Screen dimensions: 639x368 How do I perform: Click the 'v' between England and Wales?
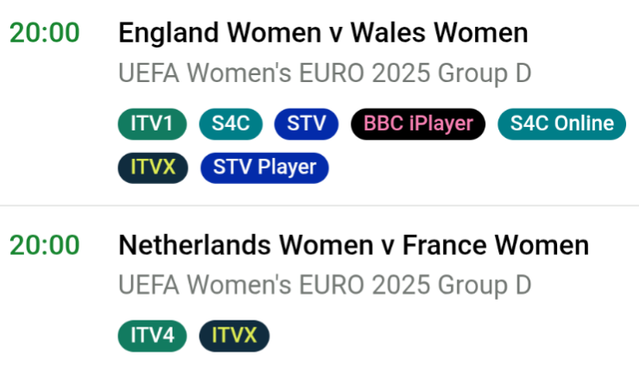336,34
